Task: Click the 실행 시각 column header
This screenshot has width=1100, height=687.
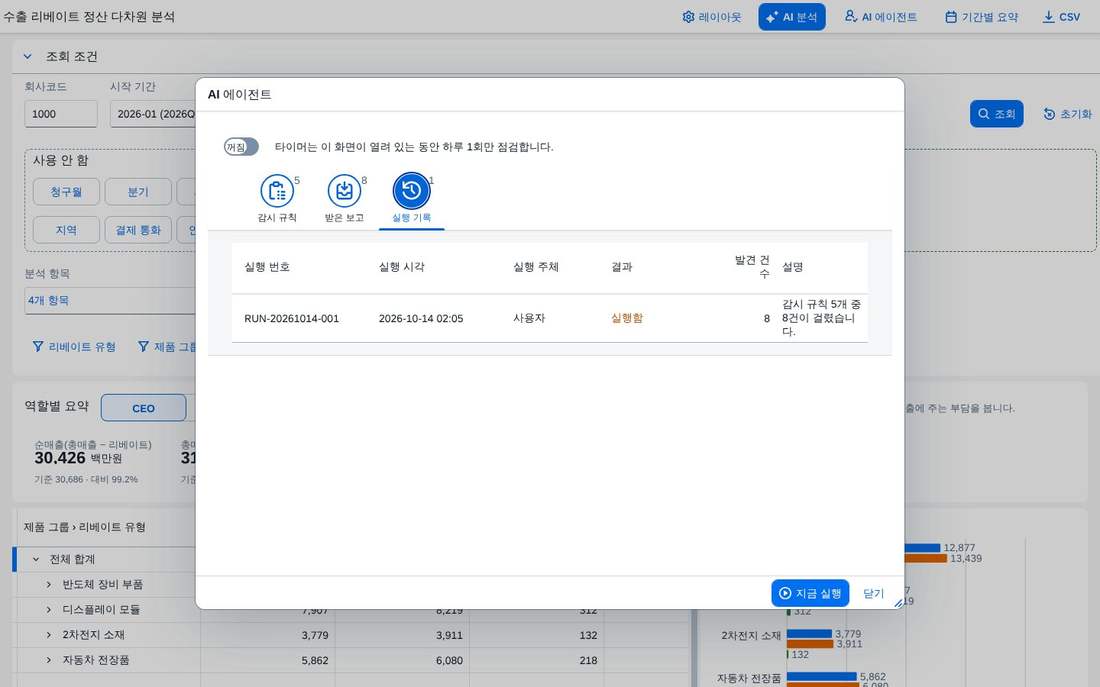Action: point(401,267)
